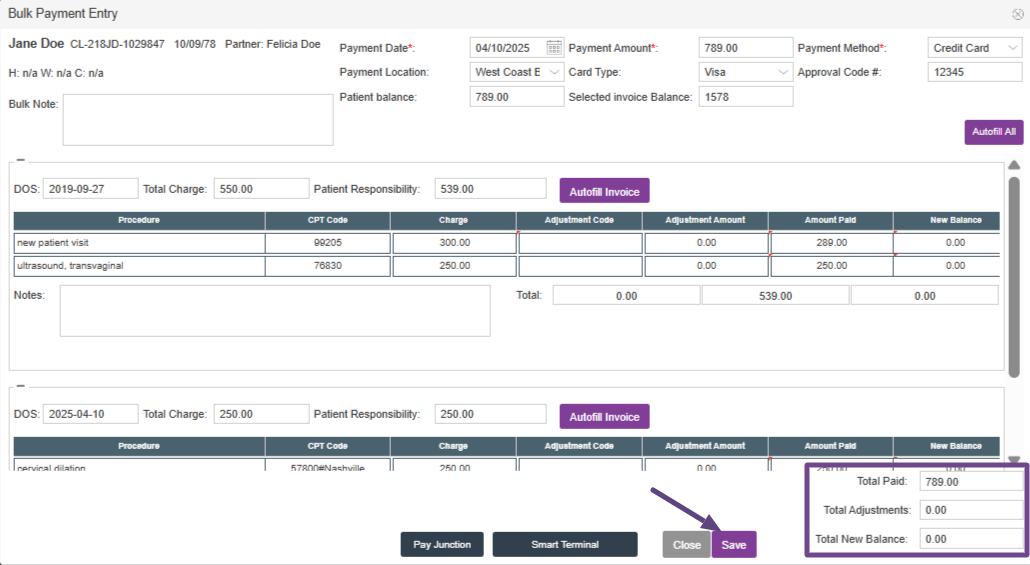Collapse the 2019-09-27 invoice section
This screenshot has width=1030, height=565.
point(21,160)
